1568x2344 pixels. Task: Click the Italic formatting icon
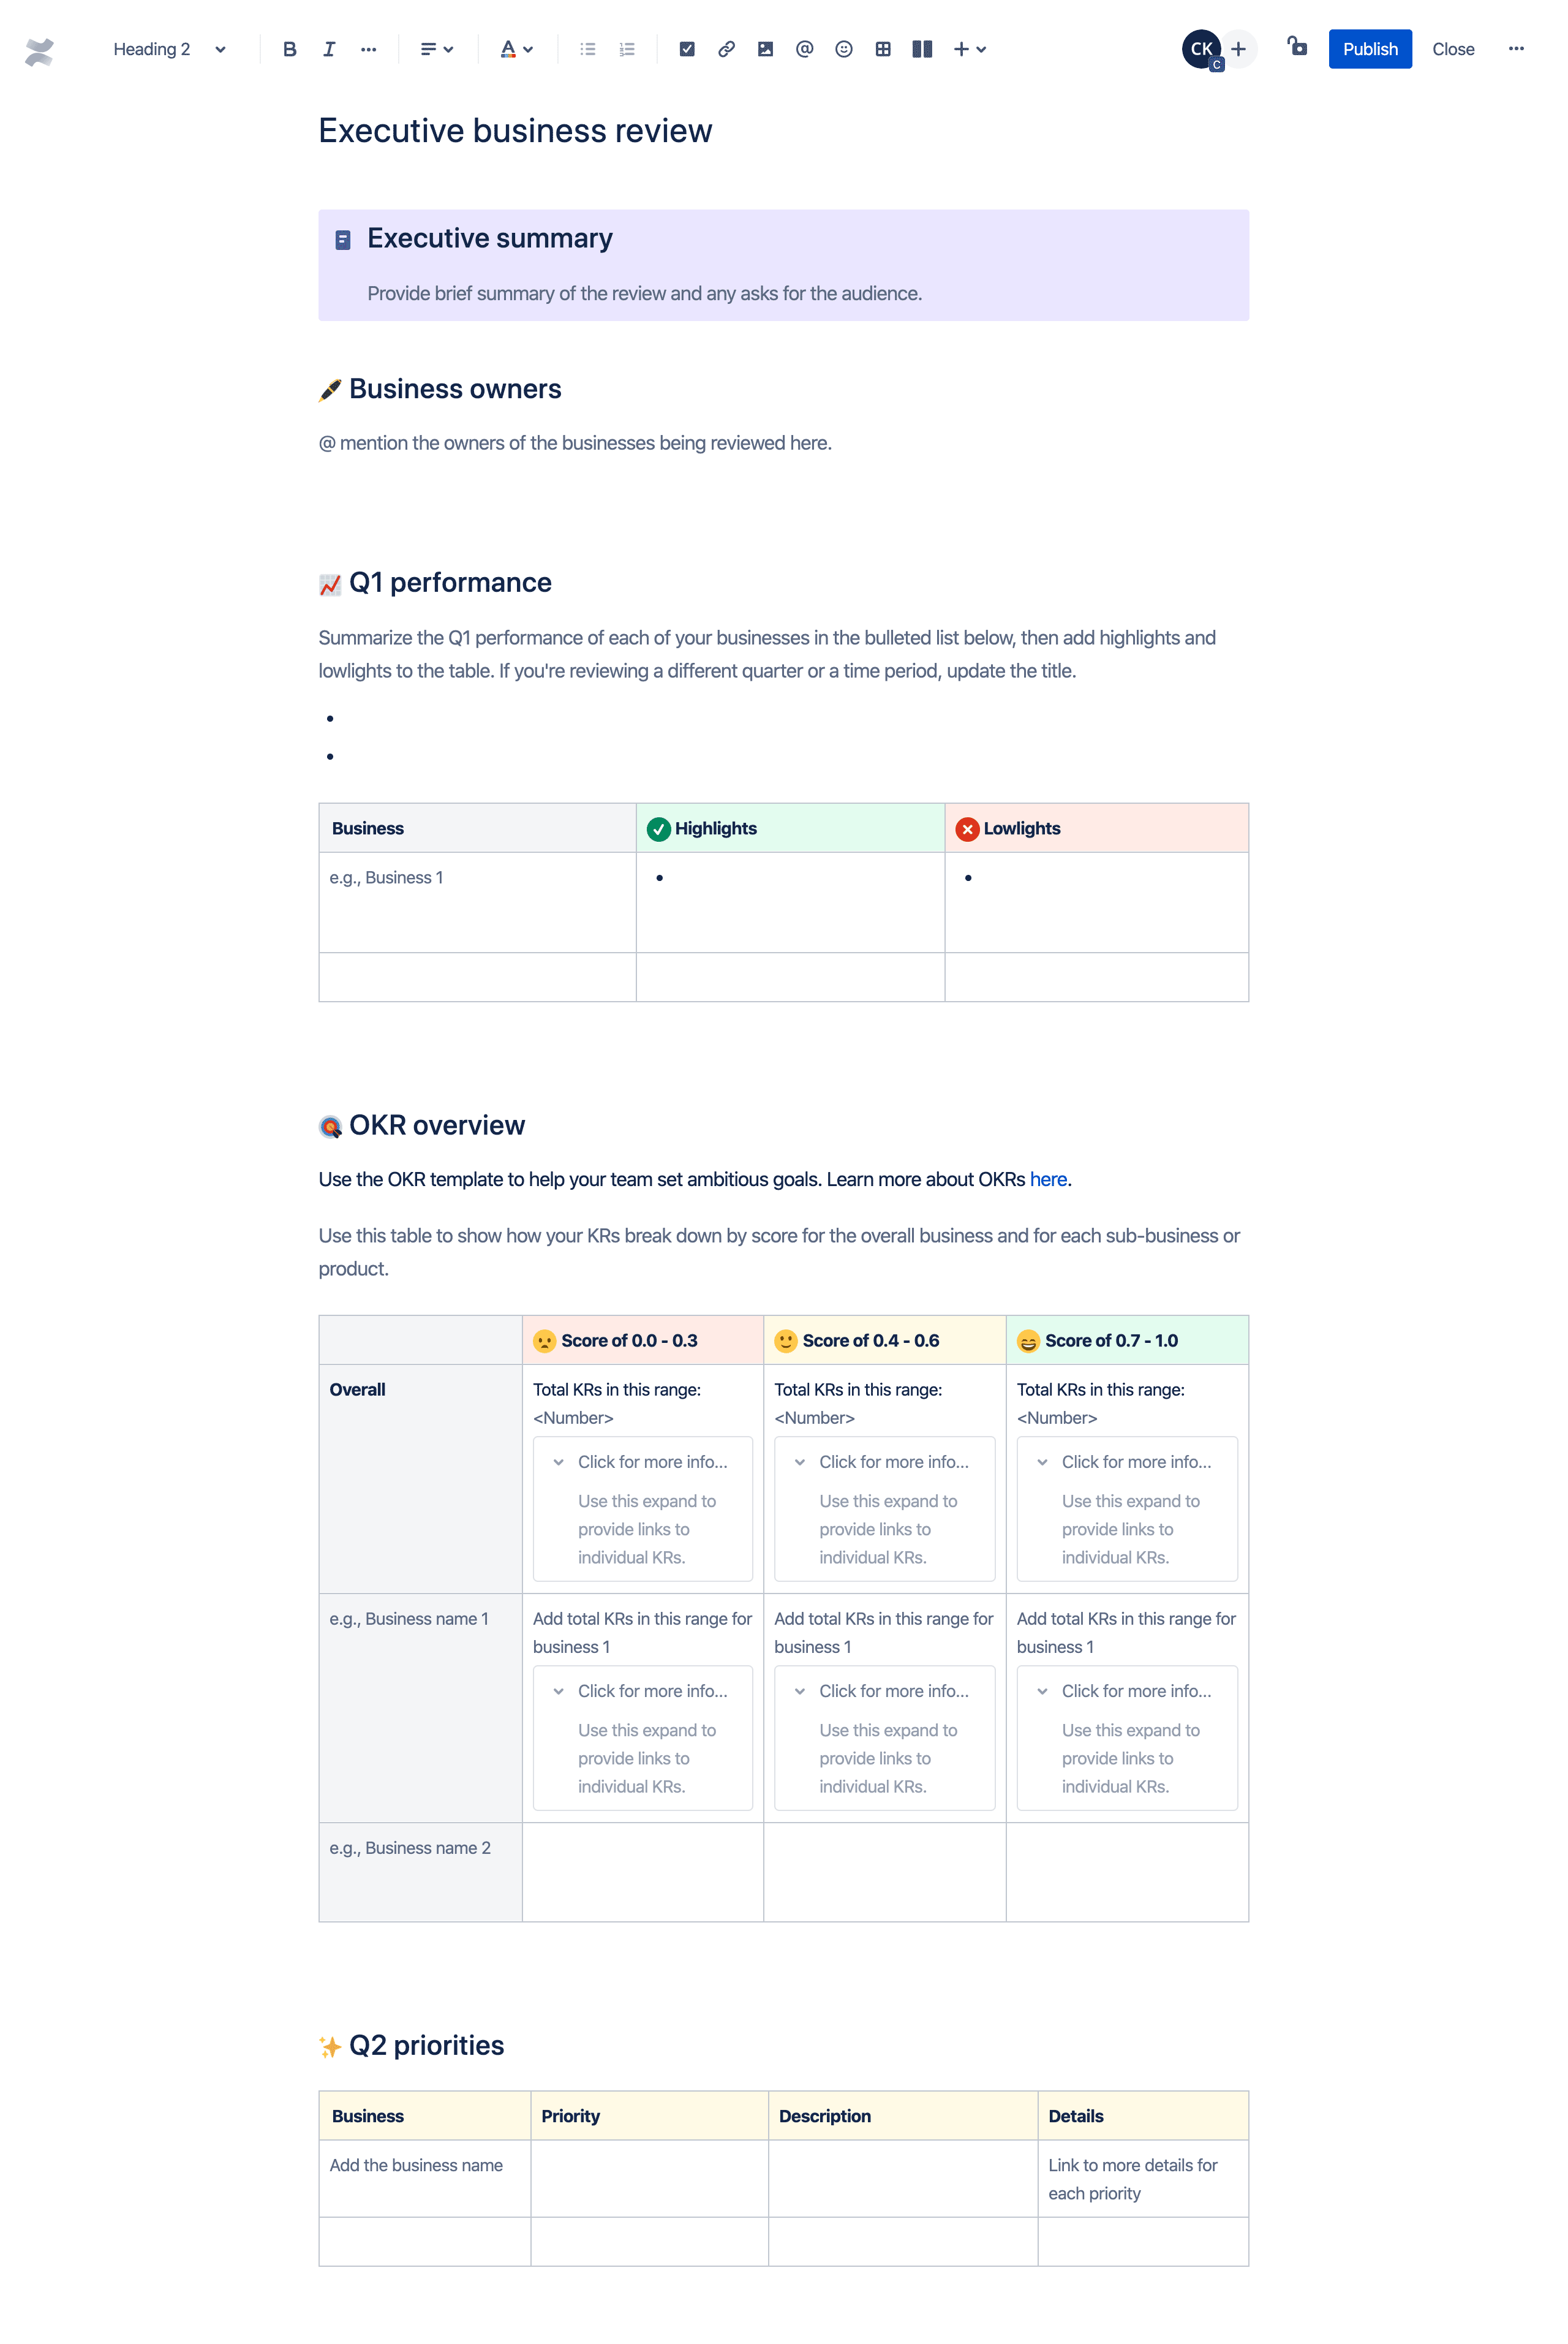329,47
